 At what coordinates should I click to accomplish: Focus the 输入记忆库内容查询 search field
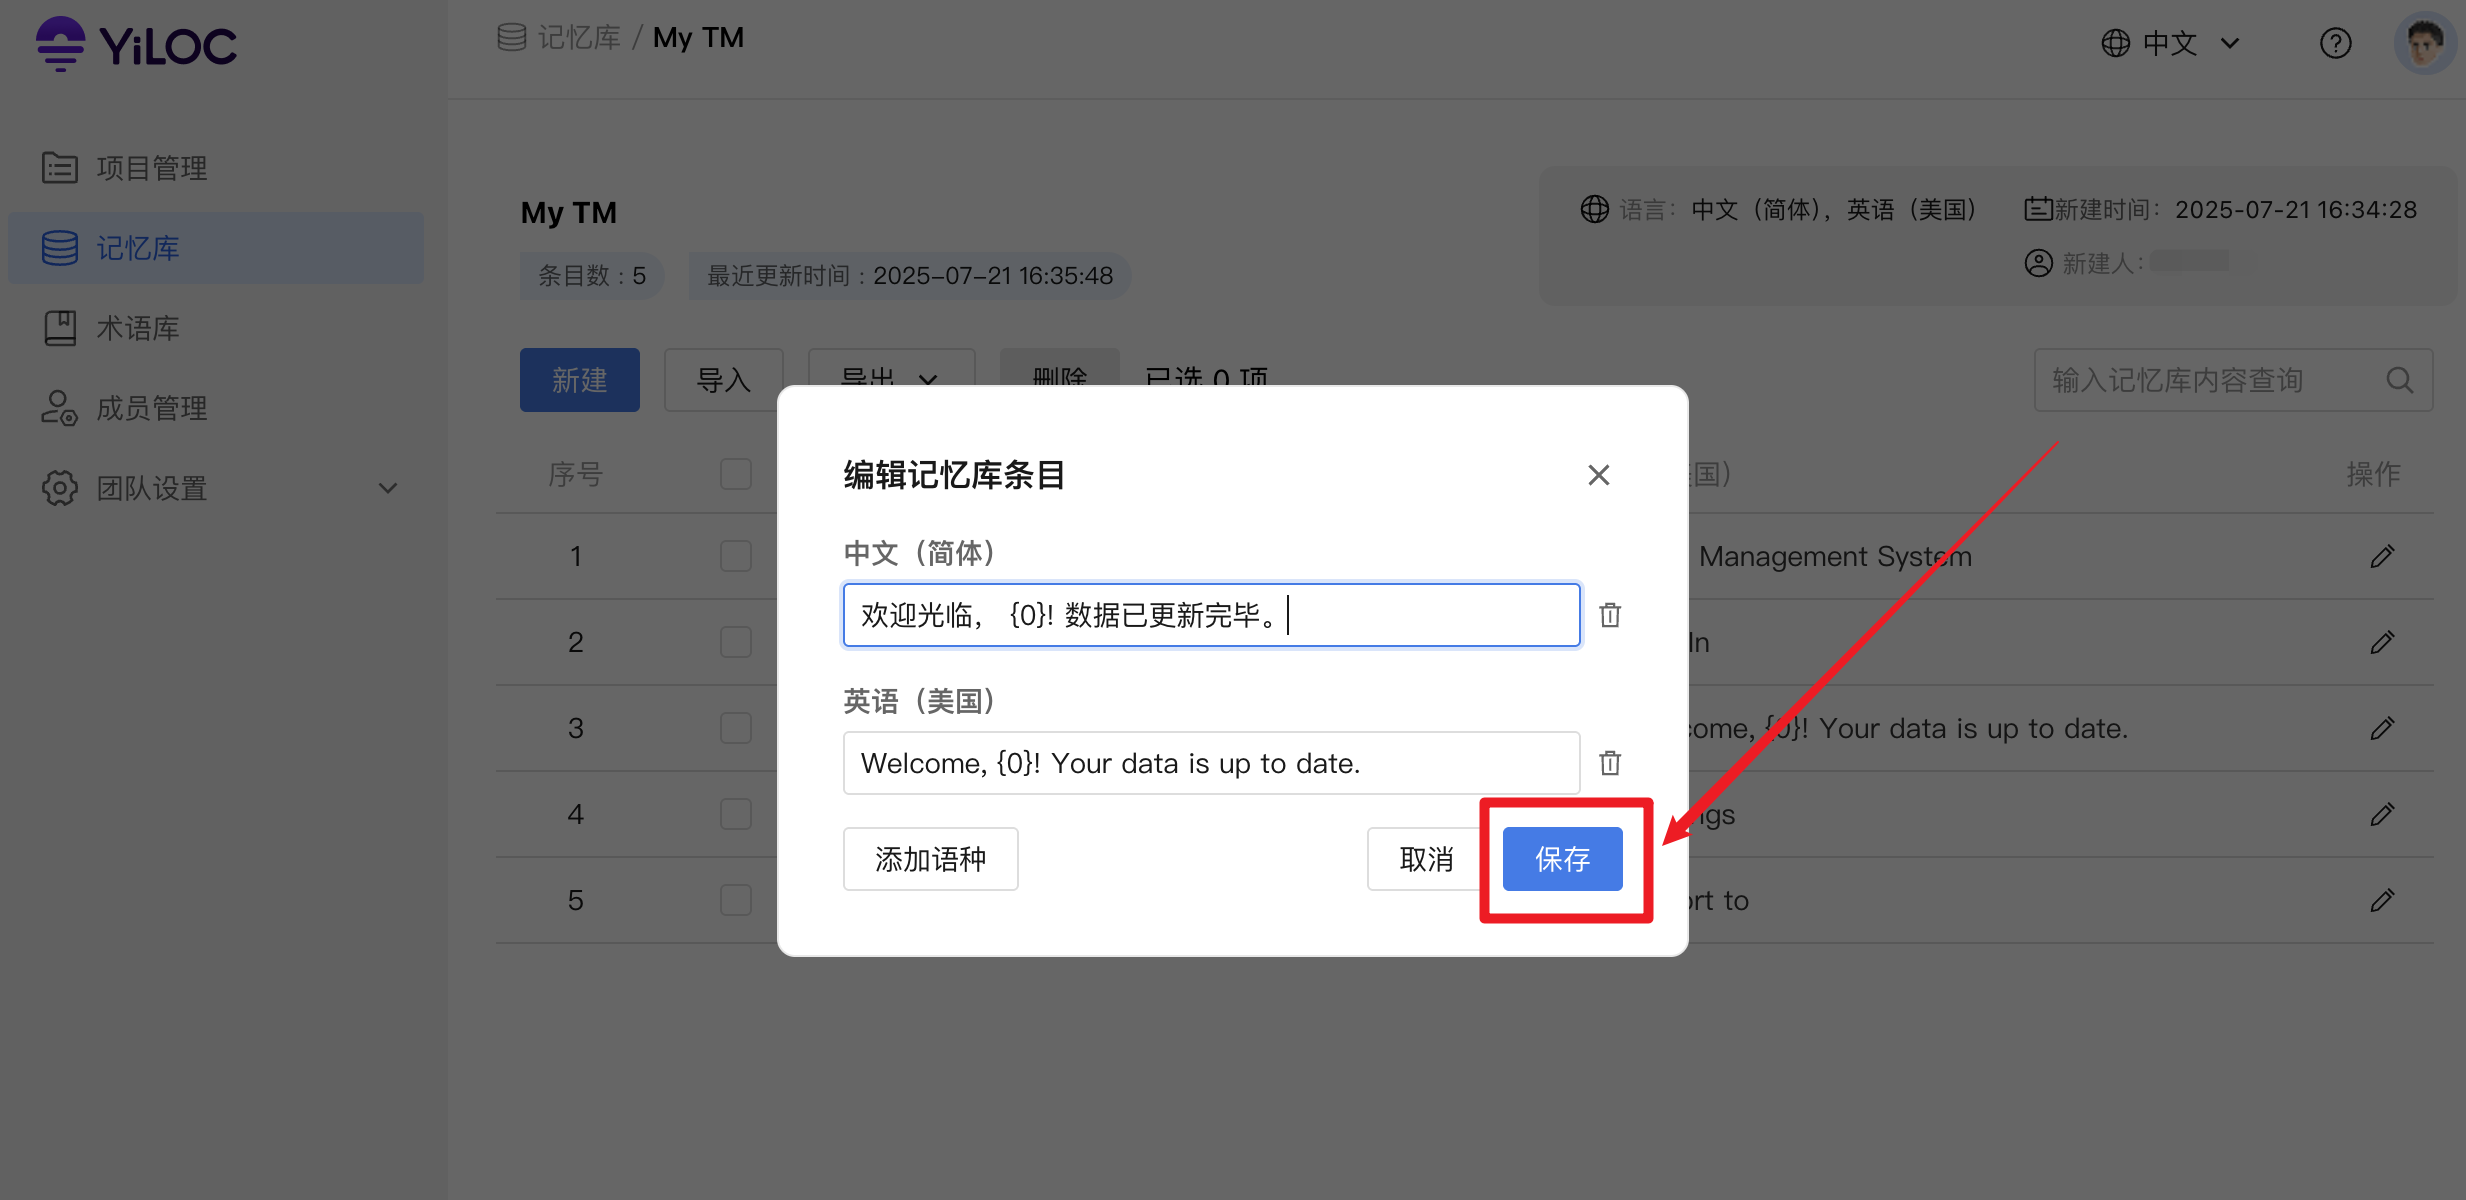pos(2232,380)
